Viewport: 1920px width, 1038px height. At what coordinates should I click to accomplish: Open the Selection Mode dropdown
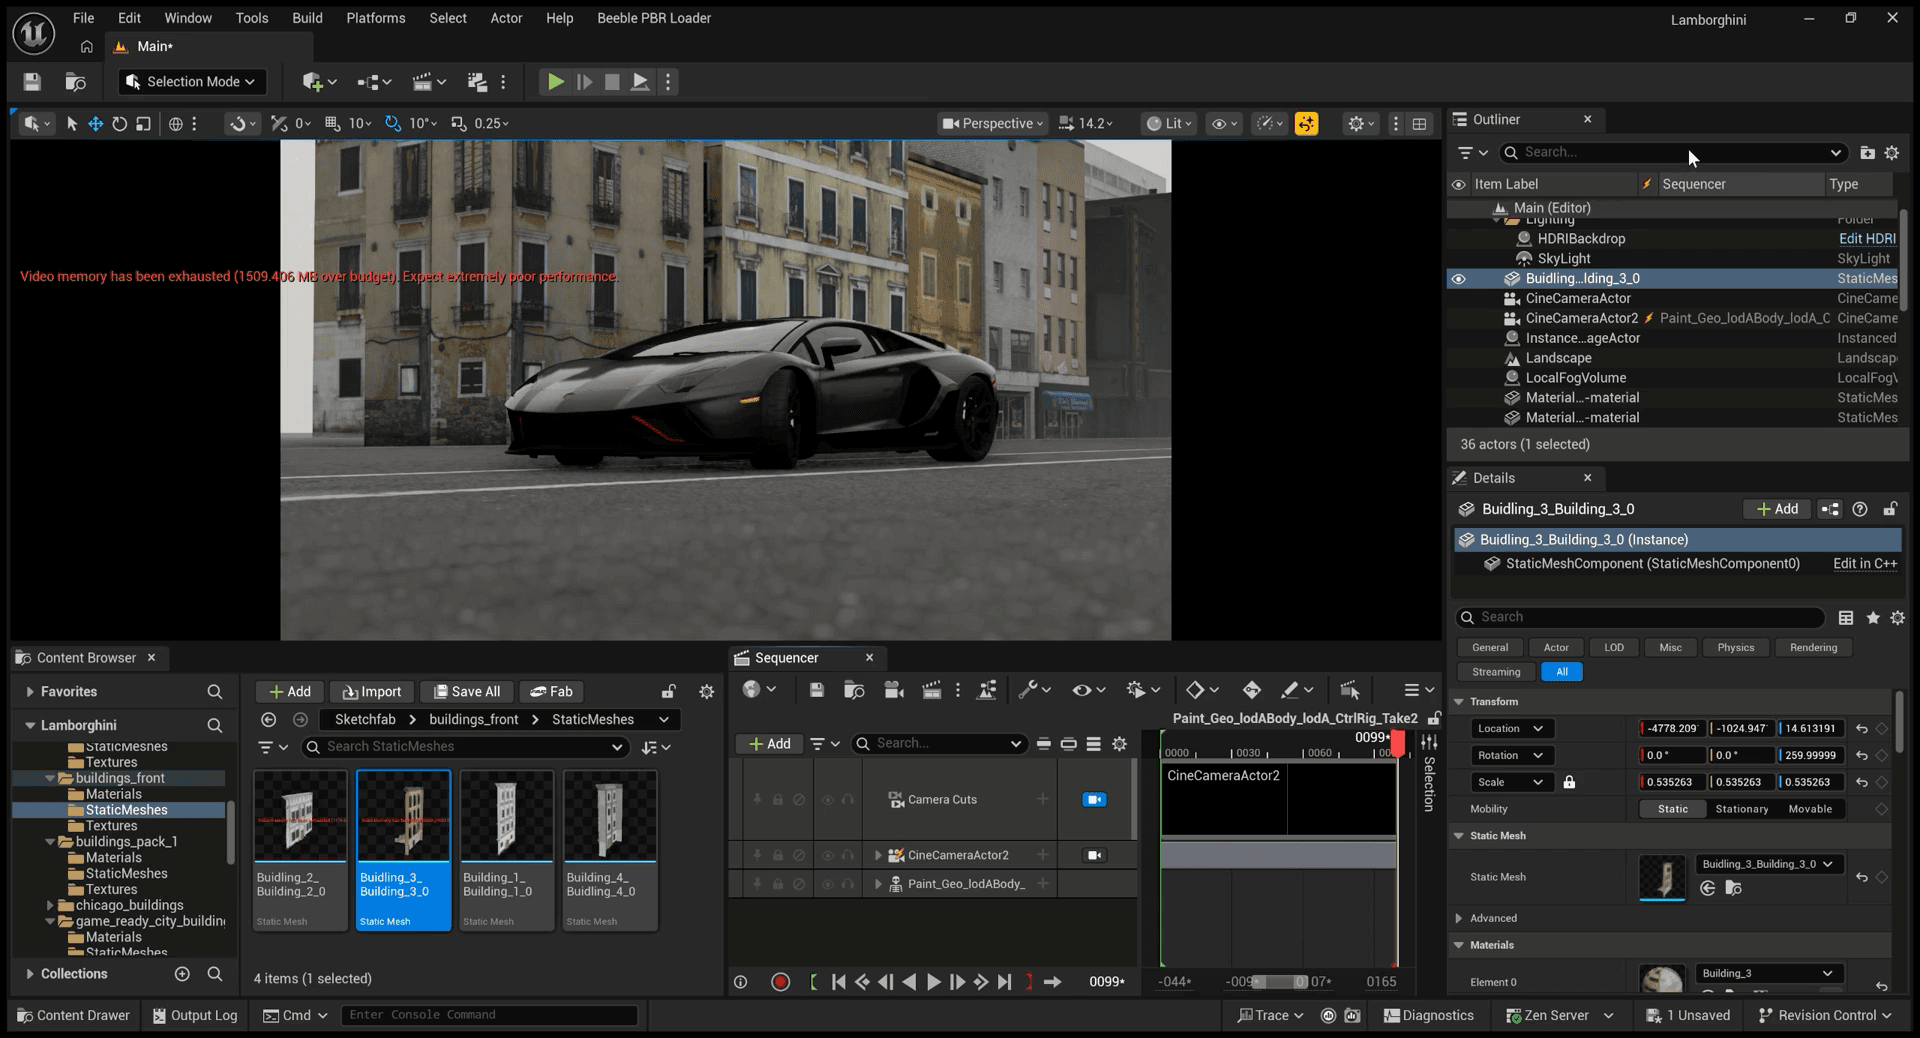[192, 82]
